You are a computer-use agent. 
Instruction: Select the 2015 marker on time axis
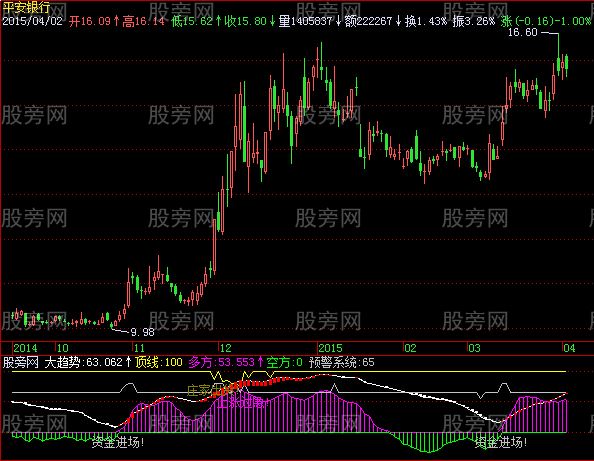330,348
